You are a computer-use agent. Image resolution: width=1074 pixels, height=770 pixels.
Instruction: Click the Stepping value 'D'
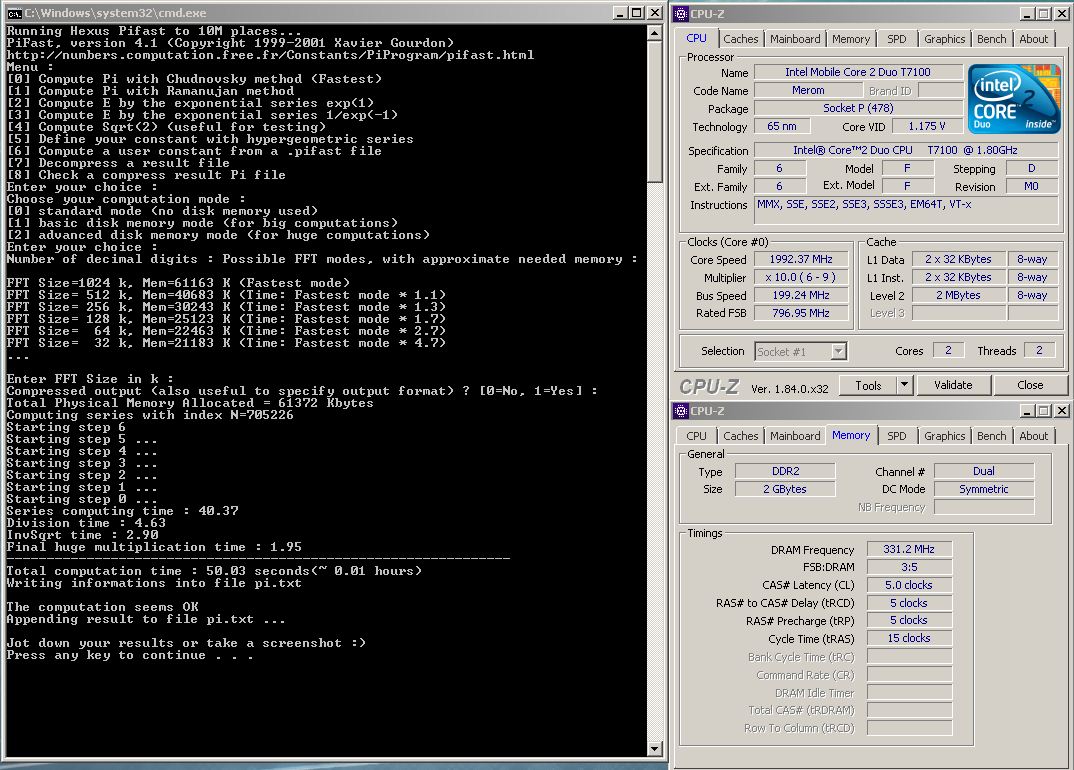1032,169
